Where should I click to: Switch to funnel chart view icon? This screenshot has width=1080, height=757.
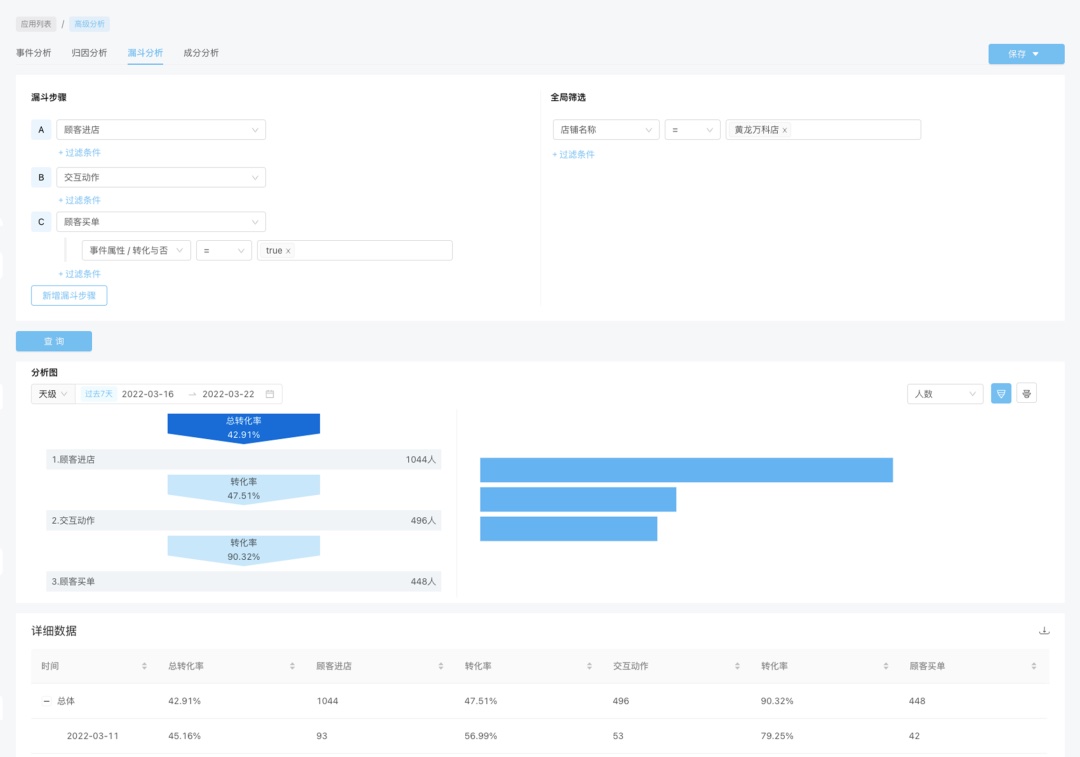(1001, 394)
